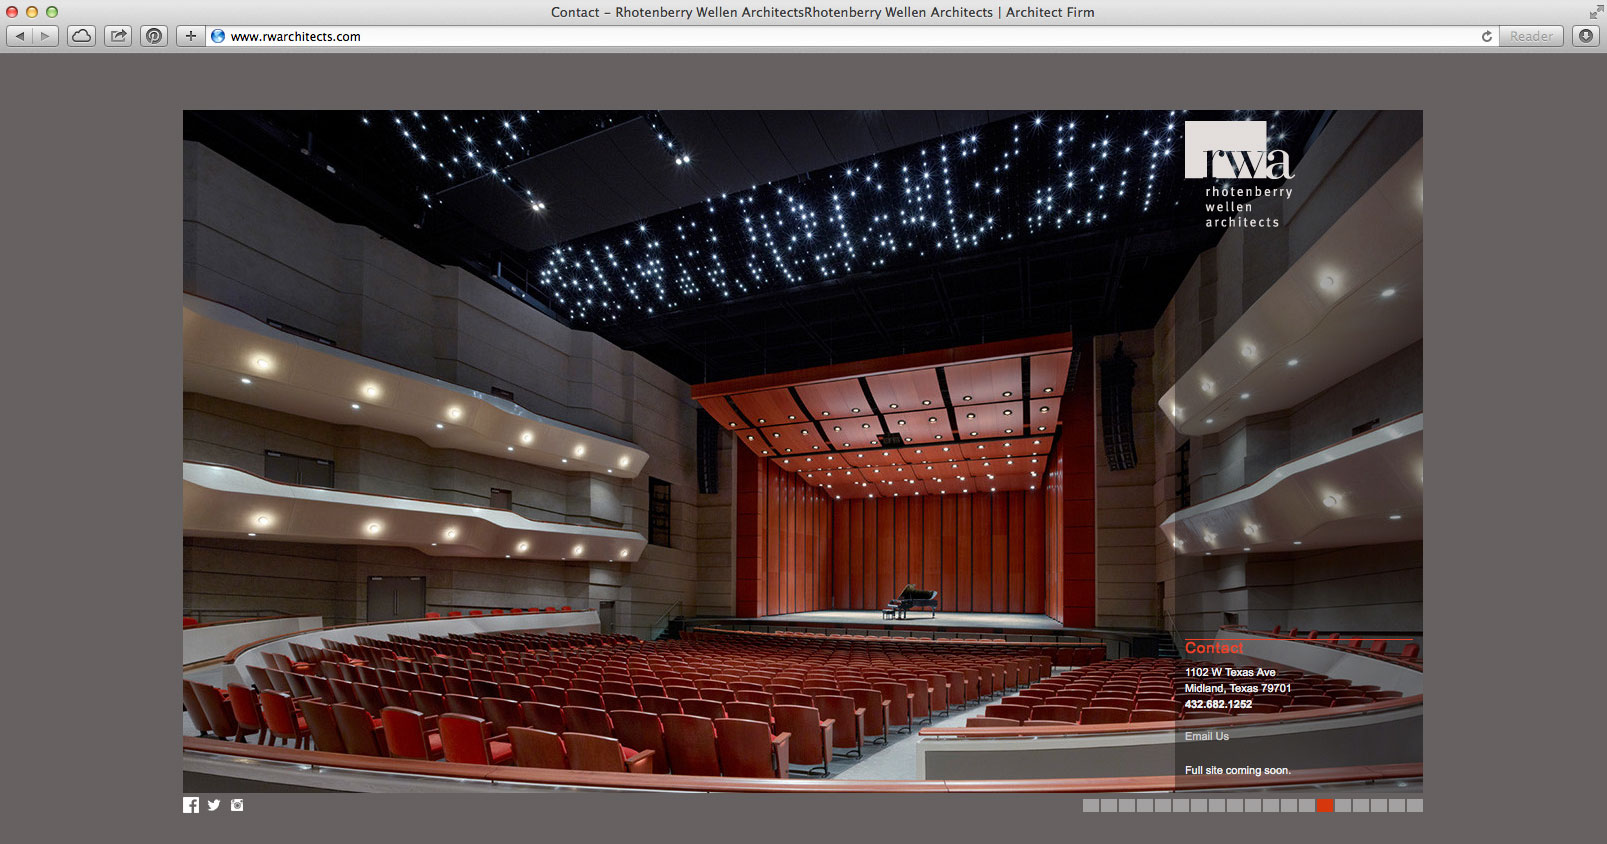Click the globe site icon beside the URL

218,36
